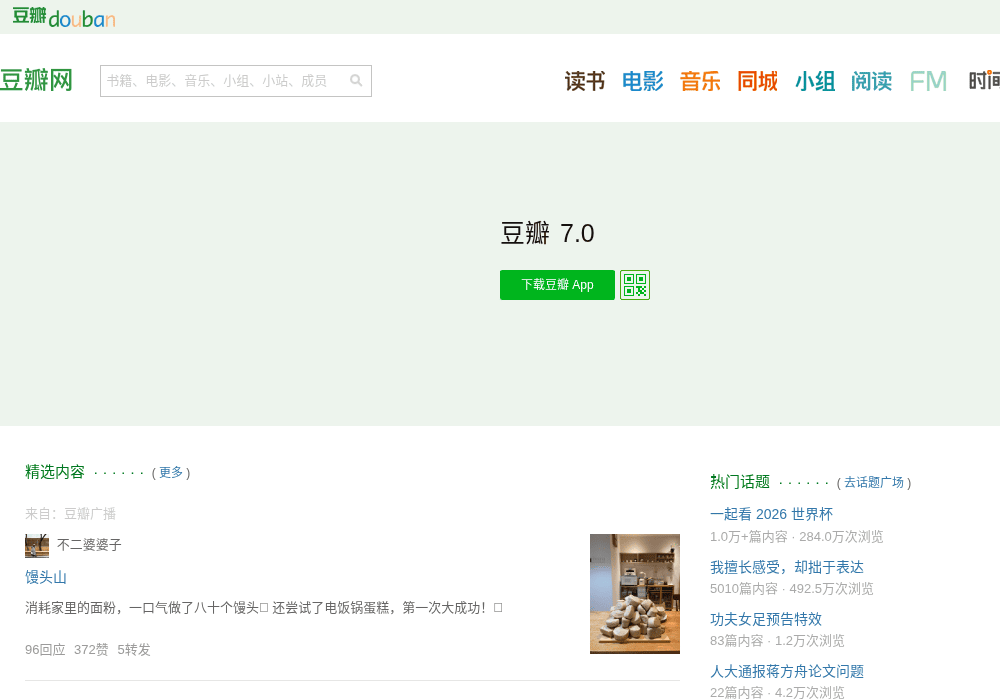
Task: Click the 372赞 count
Action: click(x=91, y=650)
